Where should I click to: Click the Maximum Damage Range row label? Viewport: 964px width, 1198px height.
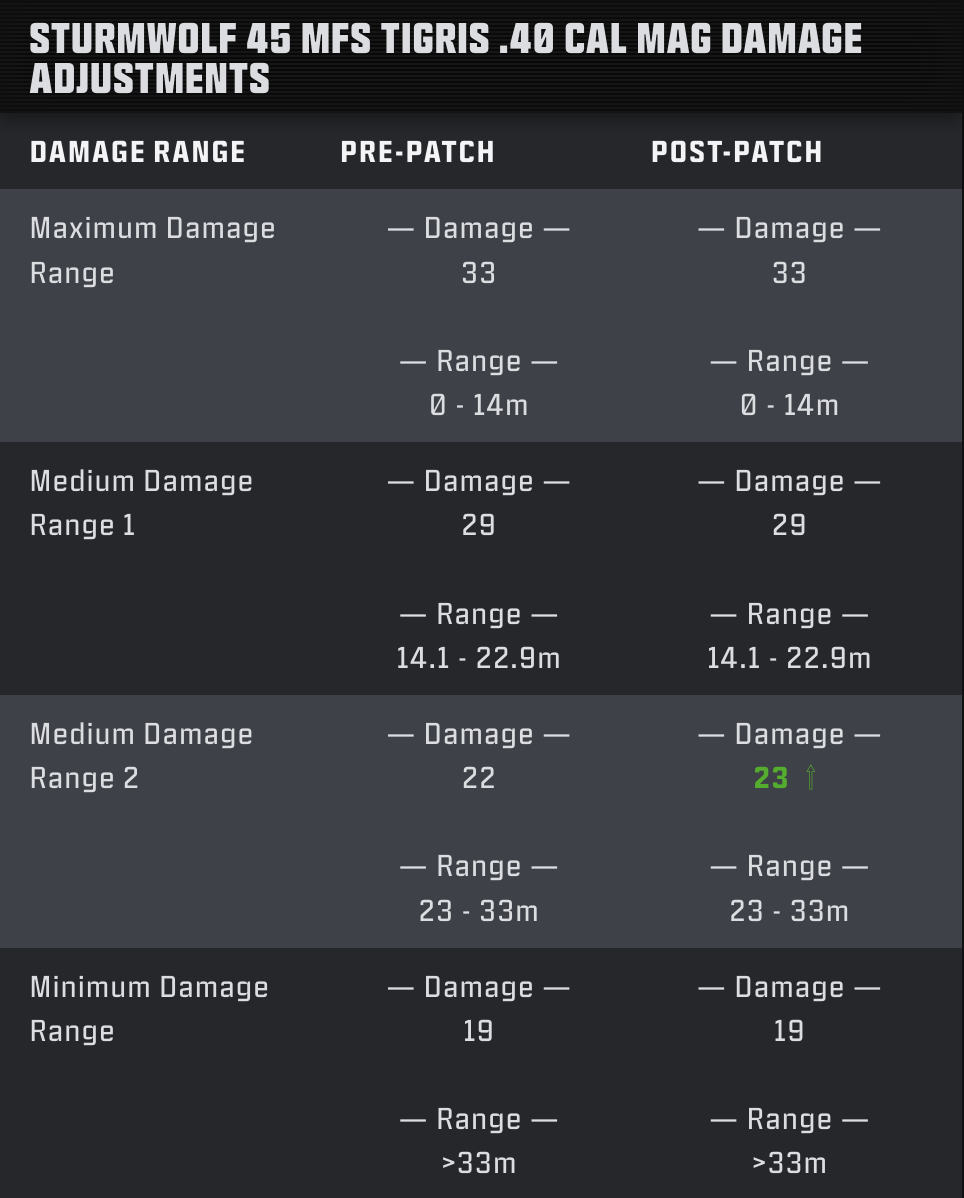coord(152,250)
